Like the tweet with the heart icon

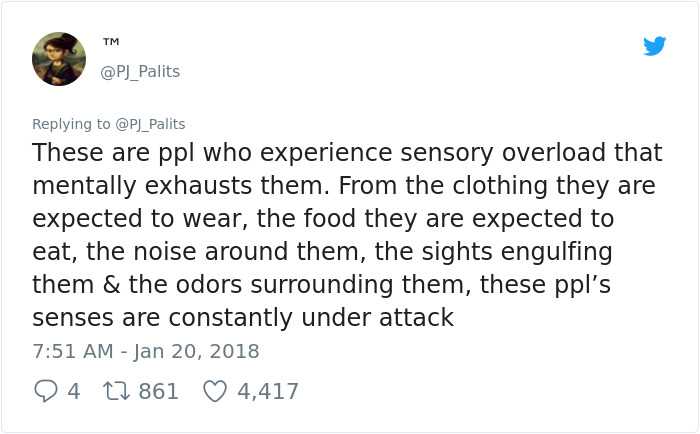(x=215, y=391)
